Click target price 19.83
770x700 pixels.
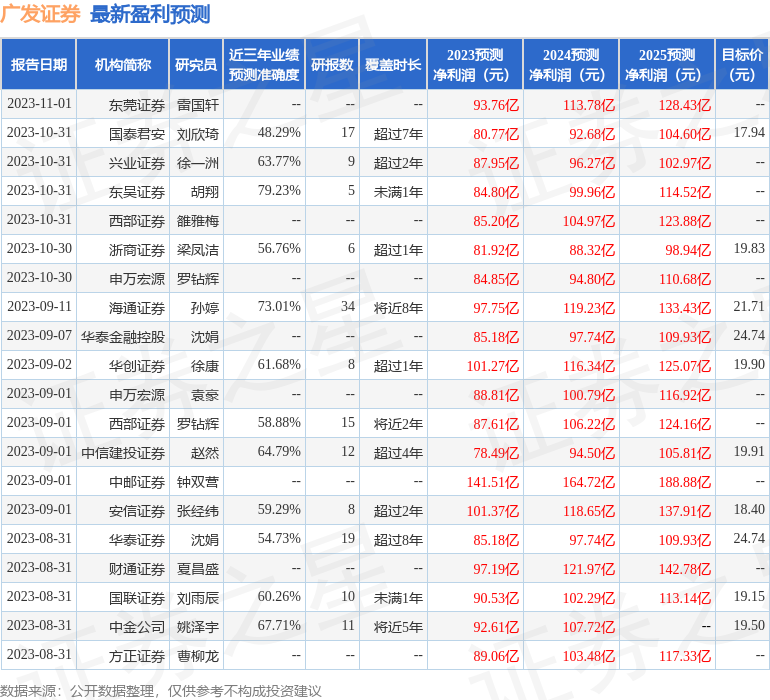[x=749, y=249]
